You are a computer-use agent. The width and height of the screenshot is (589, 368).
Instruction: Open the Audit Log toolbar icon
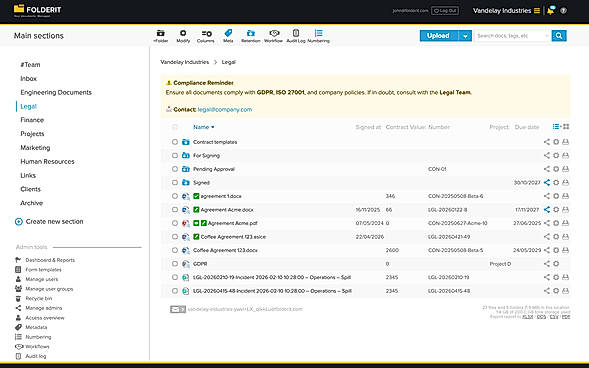(x=296, y=36)
